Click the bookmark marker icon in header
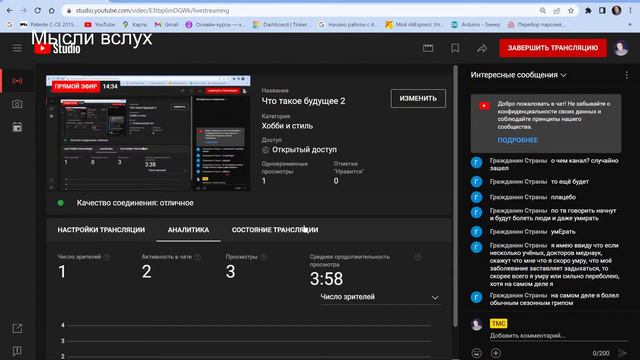Viewport: 640px width, 360px height. 455,48
